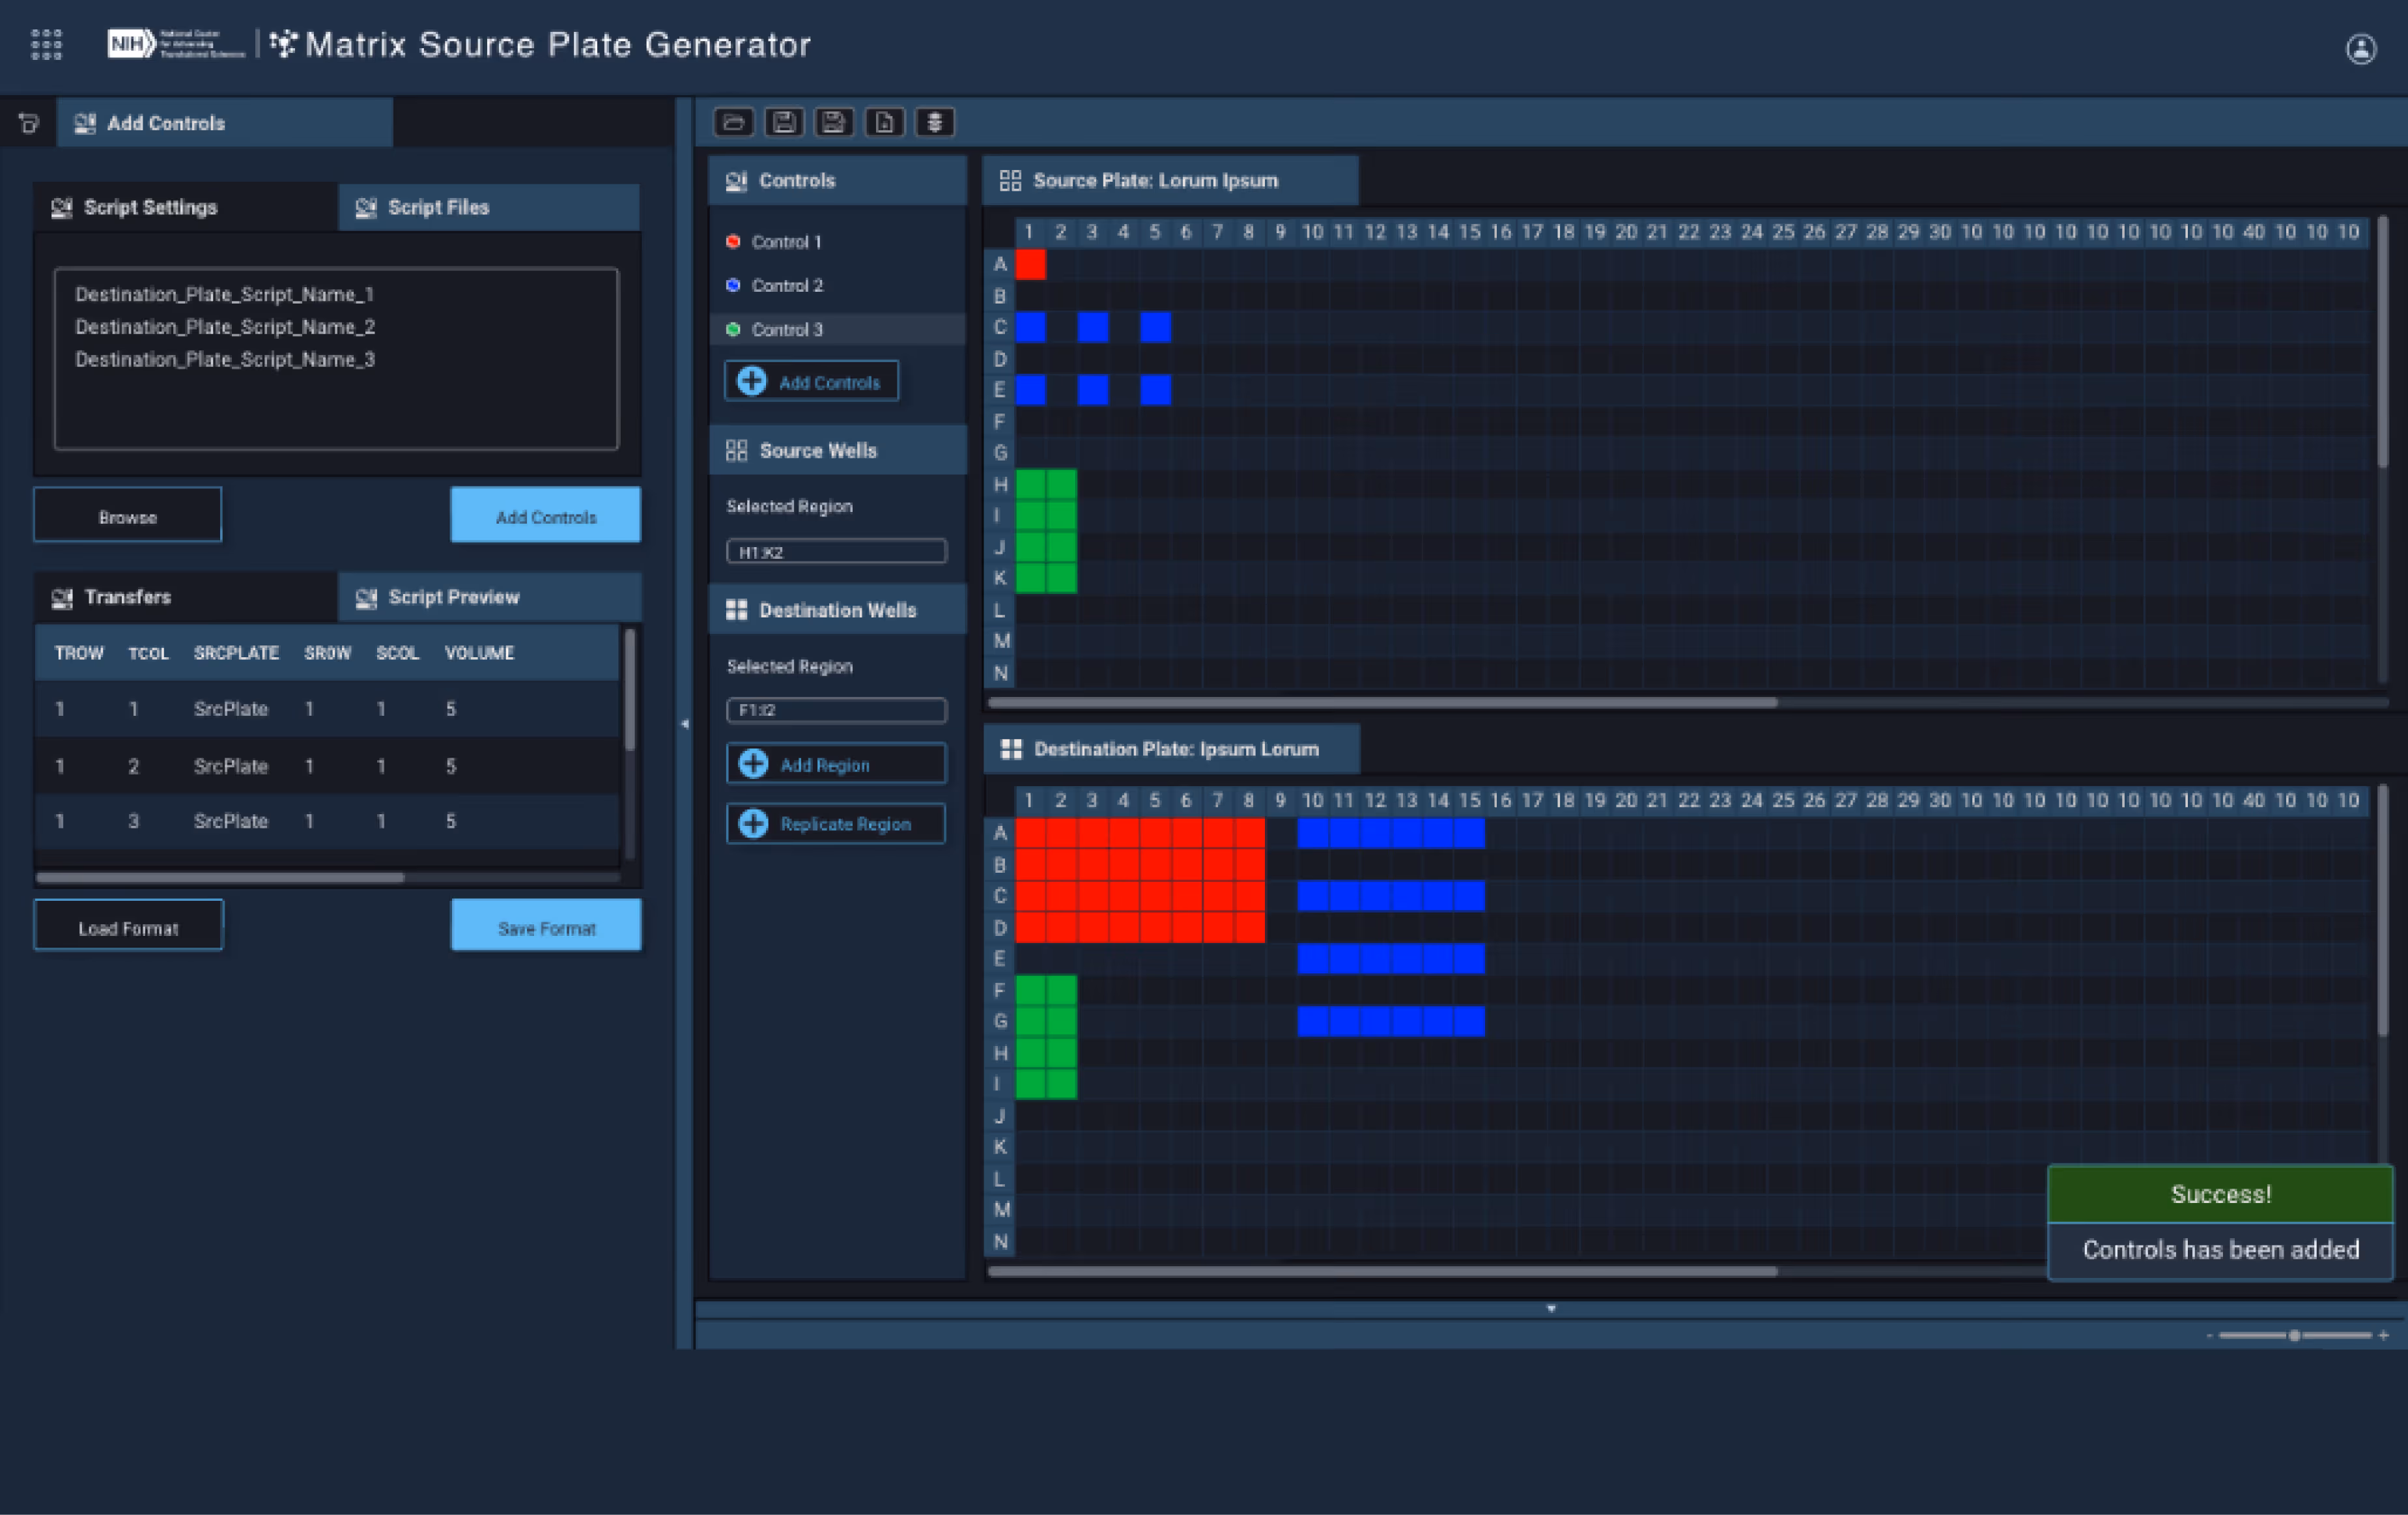Click the Save floppy disk toolbar icon
The width and height of the screenshot is (2408, 1515).
[x=784, y=122]
